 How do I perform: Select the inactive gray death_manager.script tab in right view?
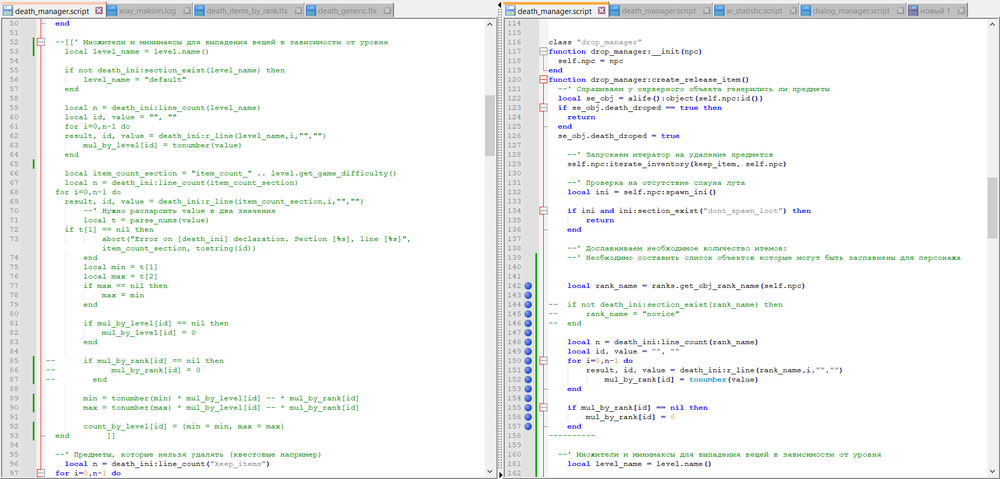click(x=661, y=11)
